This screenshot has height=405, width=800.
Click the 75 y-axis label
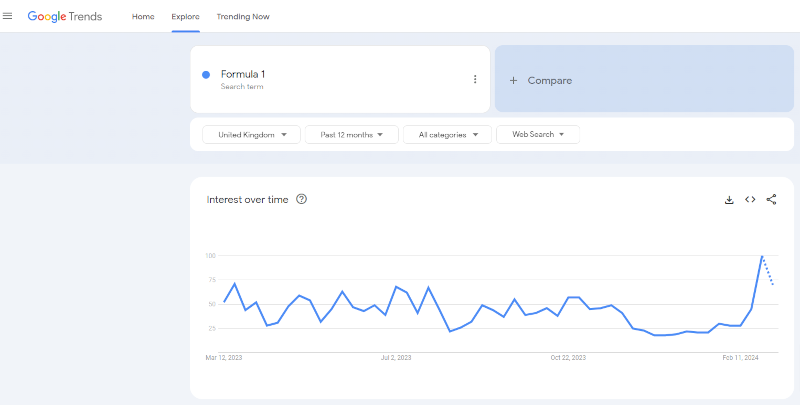pos(212,280)
